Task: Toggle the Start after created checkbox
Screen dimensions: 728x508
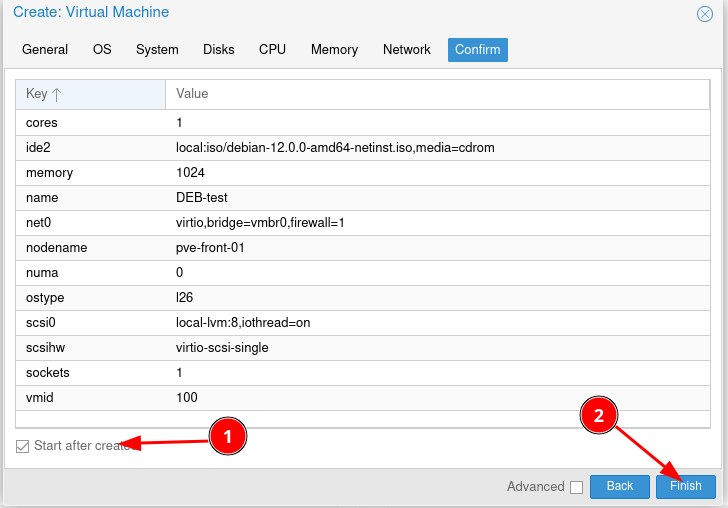Action: (22, 446)
